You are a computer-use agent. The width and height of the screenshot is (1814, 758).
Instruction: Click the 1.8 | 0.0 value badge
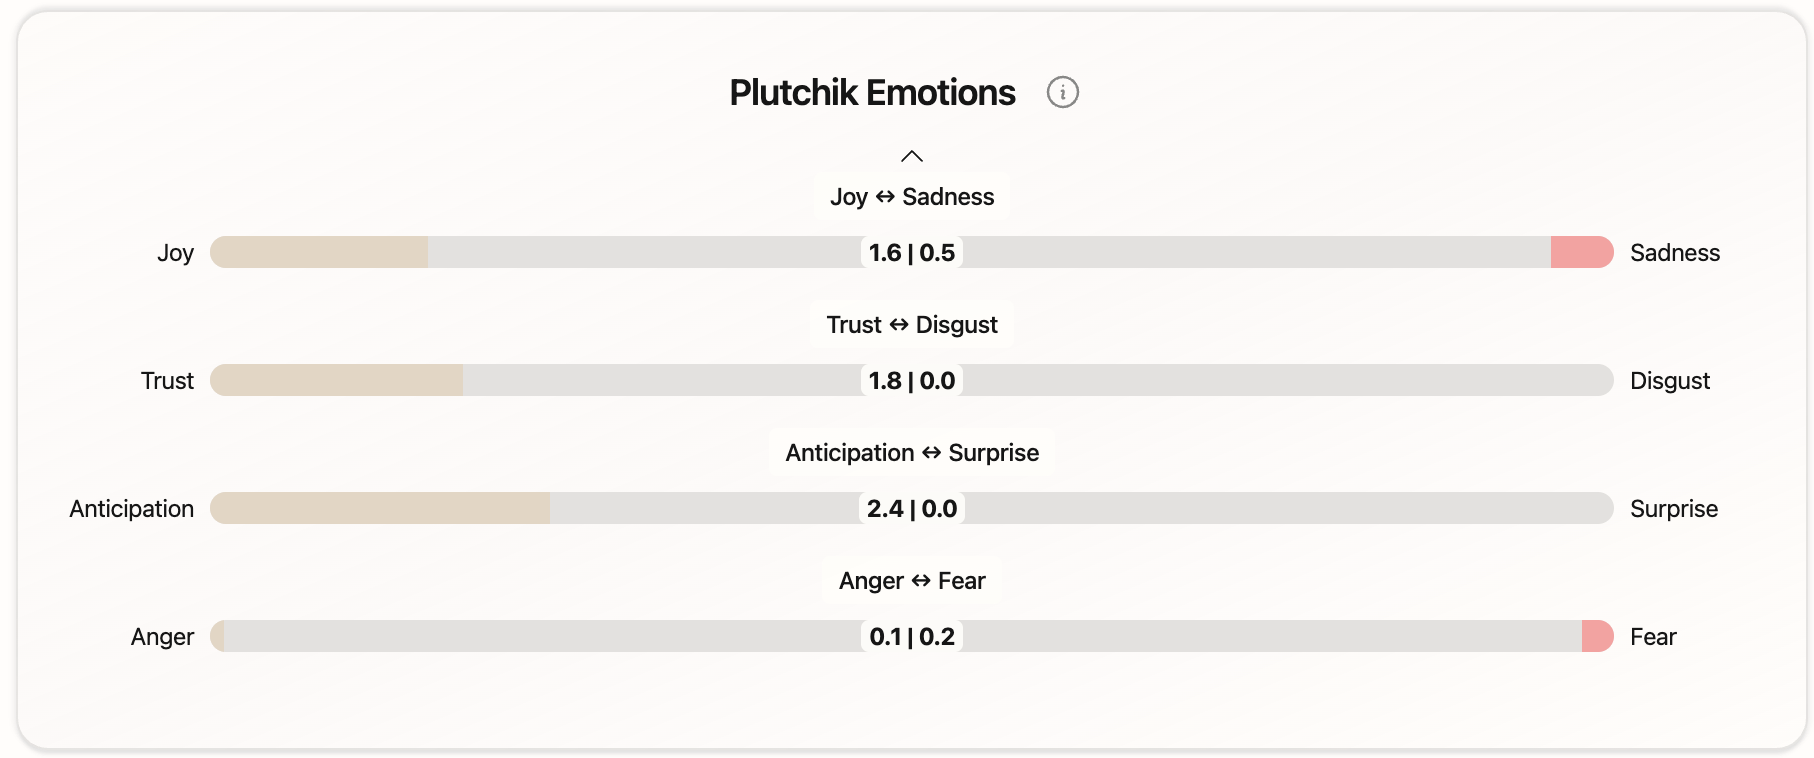coord(911,380)
